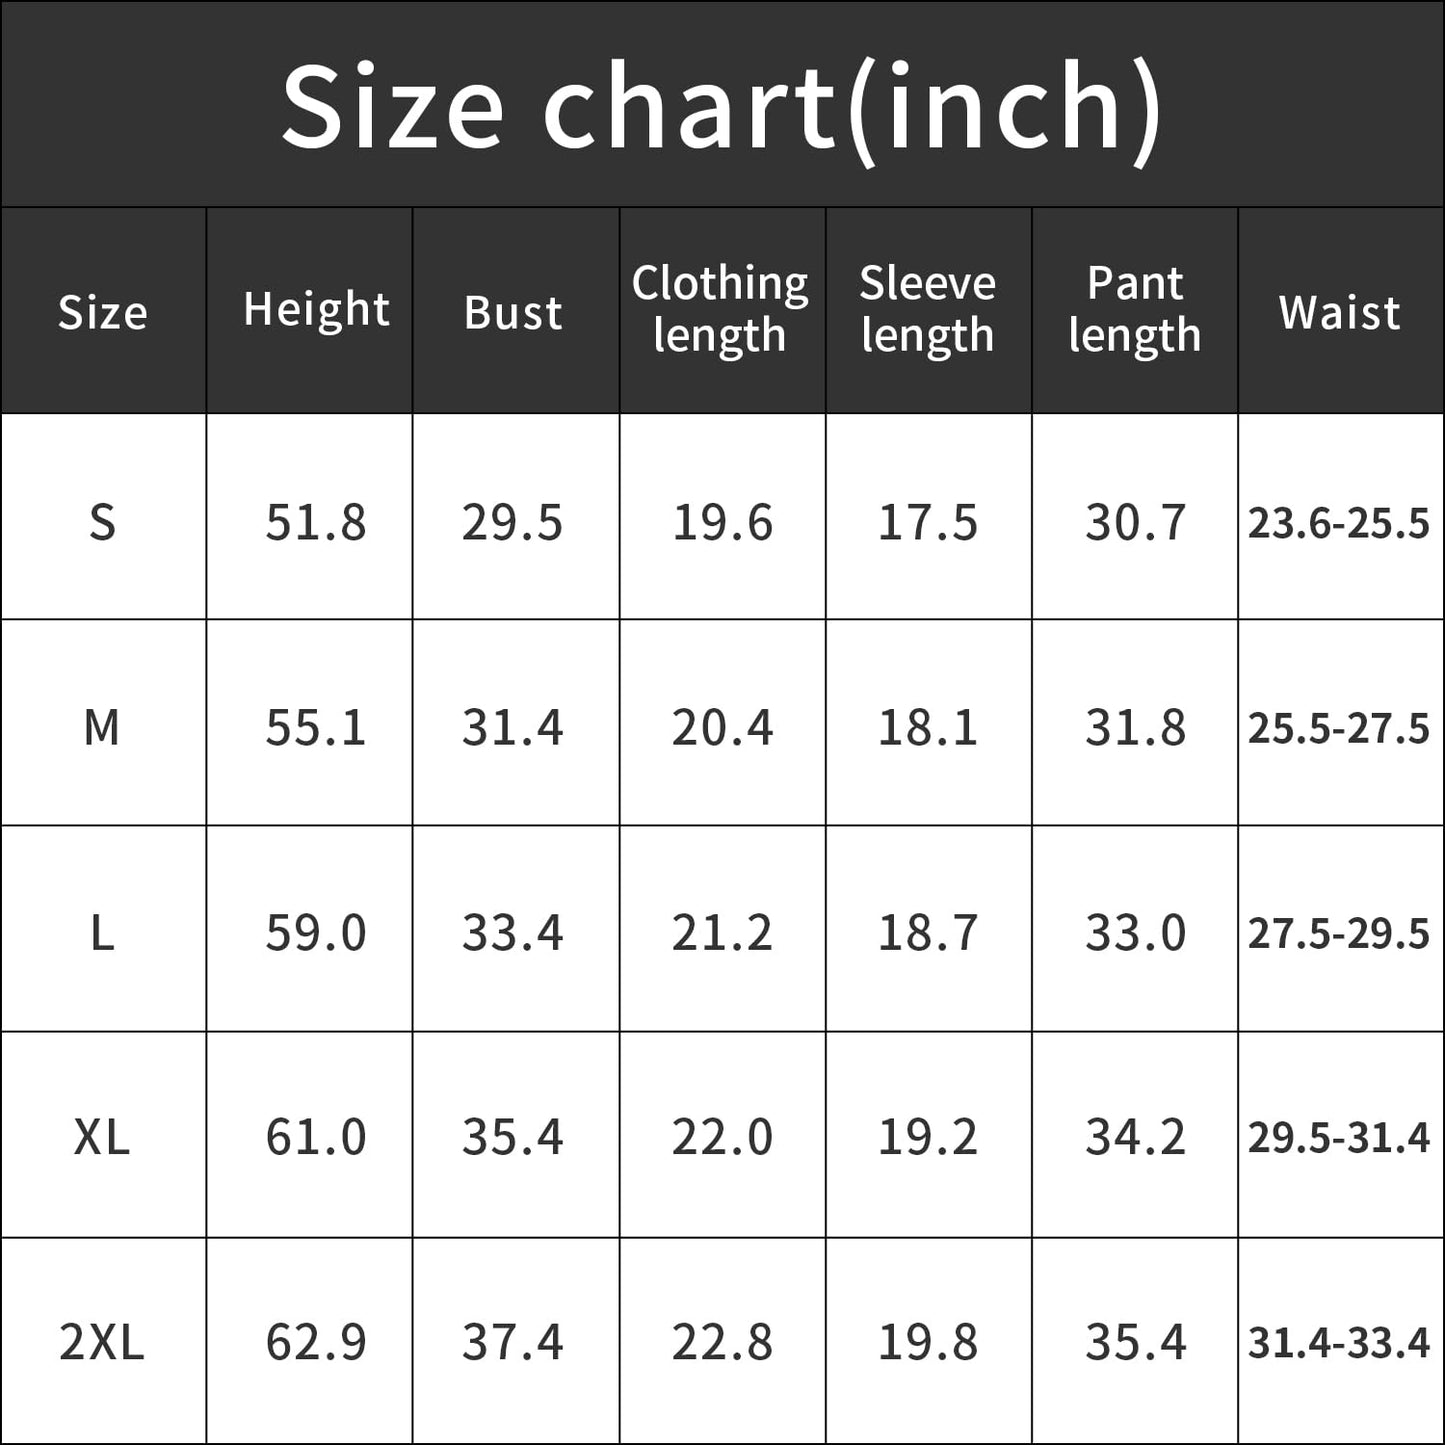Click the Waist column header
The width and height of the screenshot is (1445, 1445).
point(1340,312)
